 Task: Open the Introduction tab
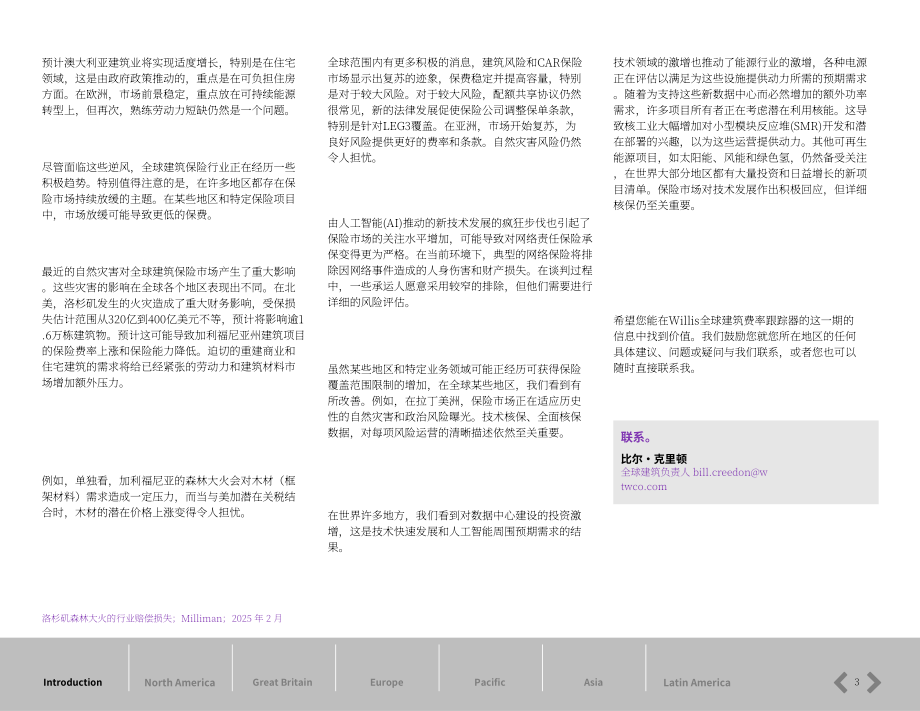(72, 682)
